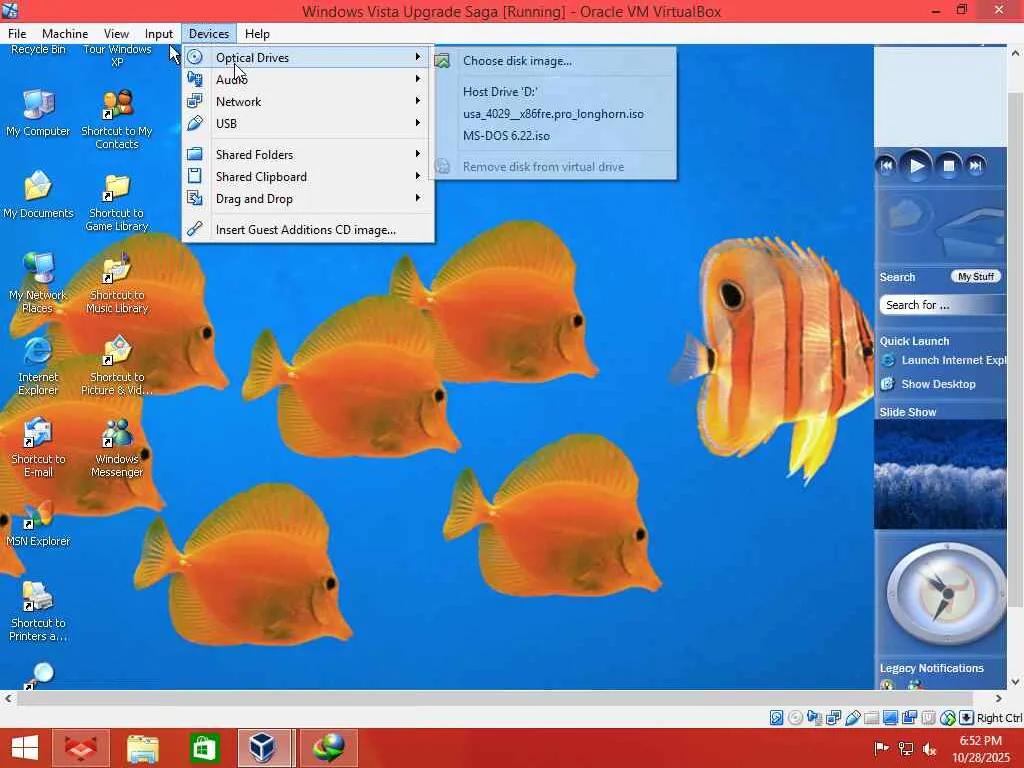Screen dimensions: 1024x768
Task: Click the taskbar volume muted icon
Action: [x=930, y=748]
